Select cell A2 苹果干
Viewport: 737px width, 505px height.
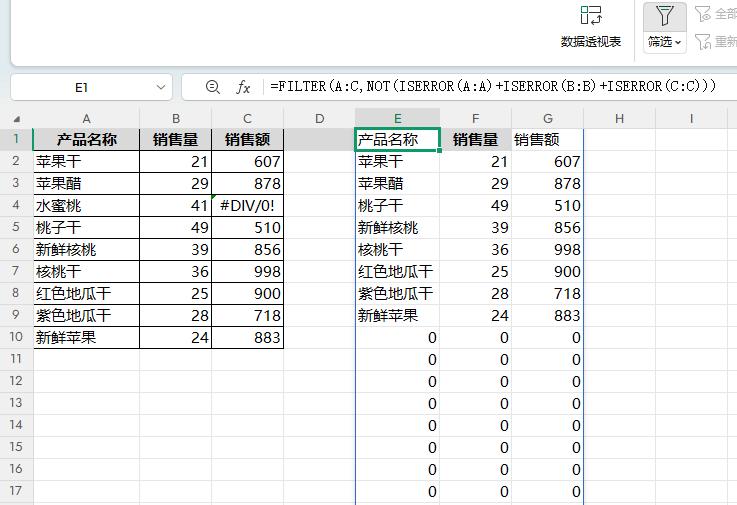coord(86,162)
